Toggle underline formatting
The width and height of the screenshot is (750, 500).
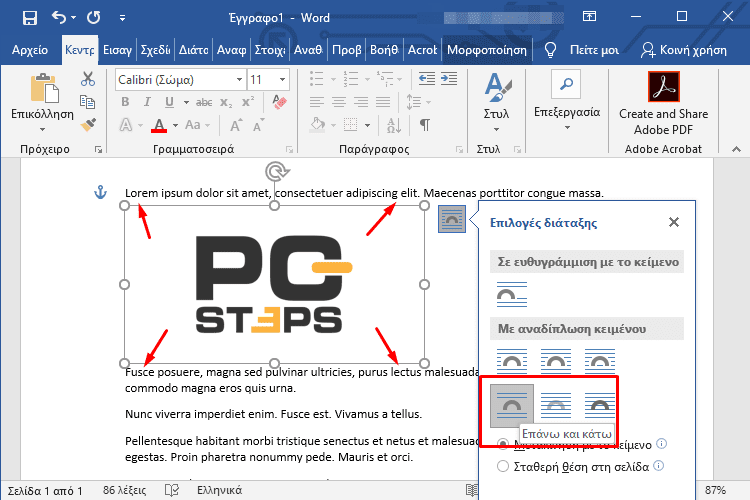coord(169,102)
